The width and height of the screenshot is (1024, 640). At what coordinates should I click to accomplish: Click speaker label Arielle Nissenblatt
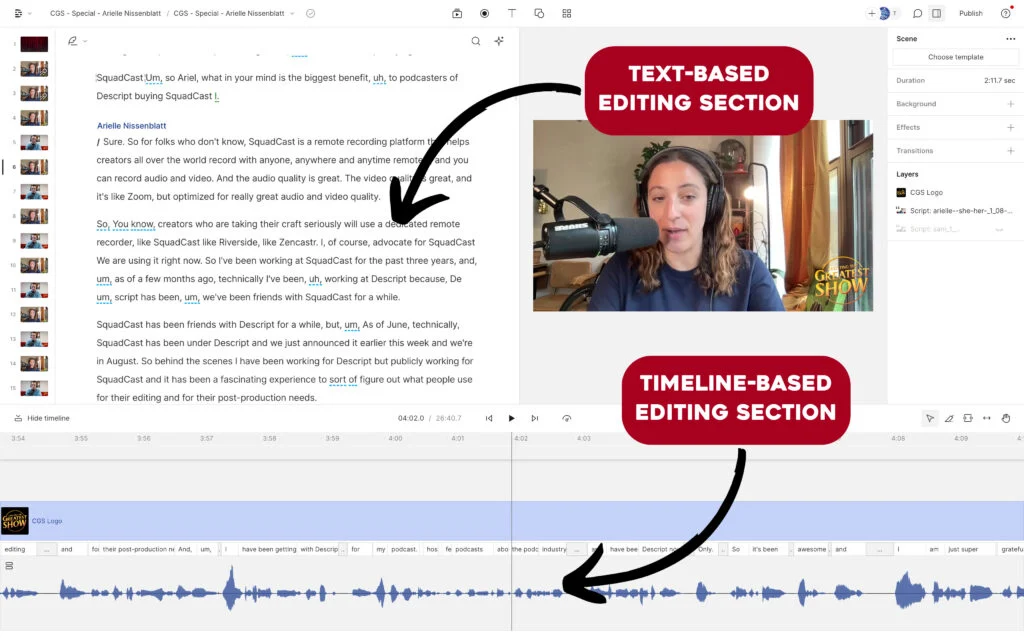[x=131, y=125]
